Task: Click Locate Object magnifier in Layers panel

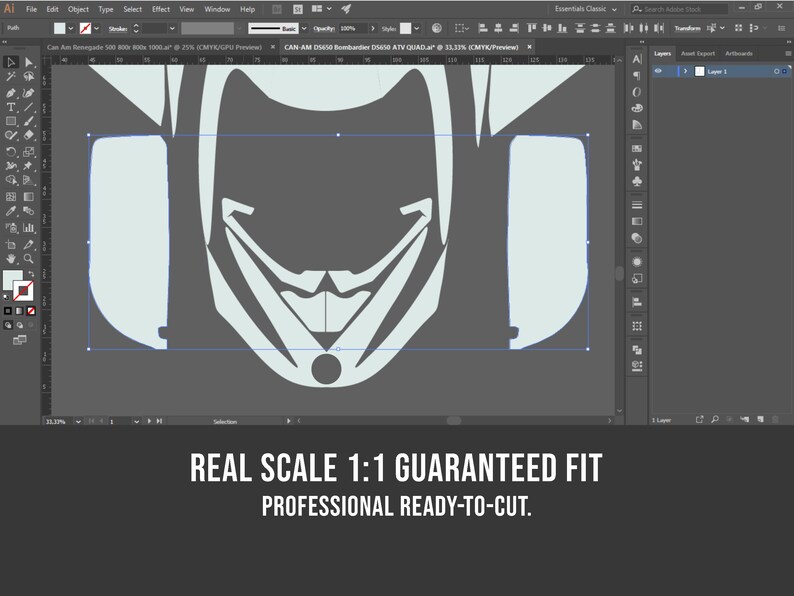Action: 714,419
